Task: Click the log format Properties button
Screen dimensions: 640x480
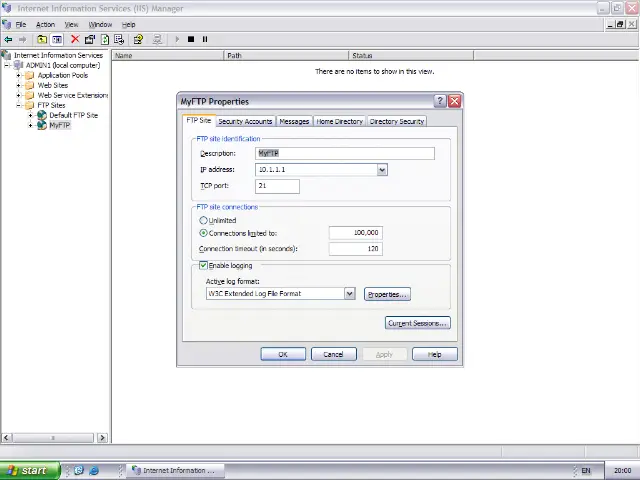Action: click(x=387, y=294)
